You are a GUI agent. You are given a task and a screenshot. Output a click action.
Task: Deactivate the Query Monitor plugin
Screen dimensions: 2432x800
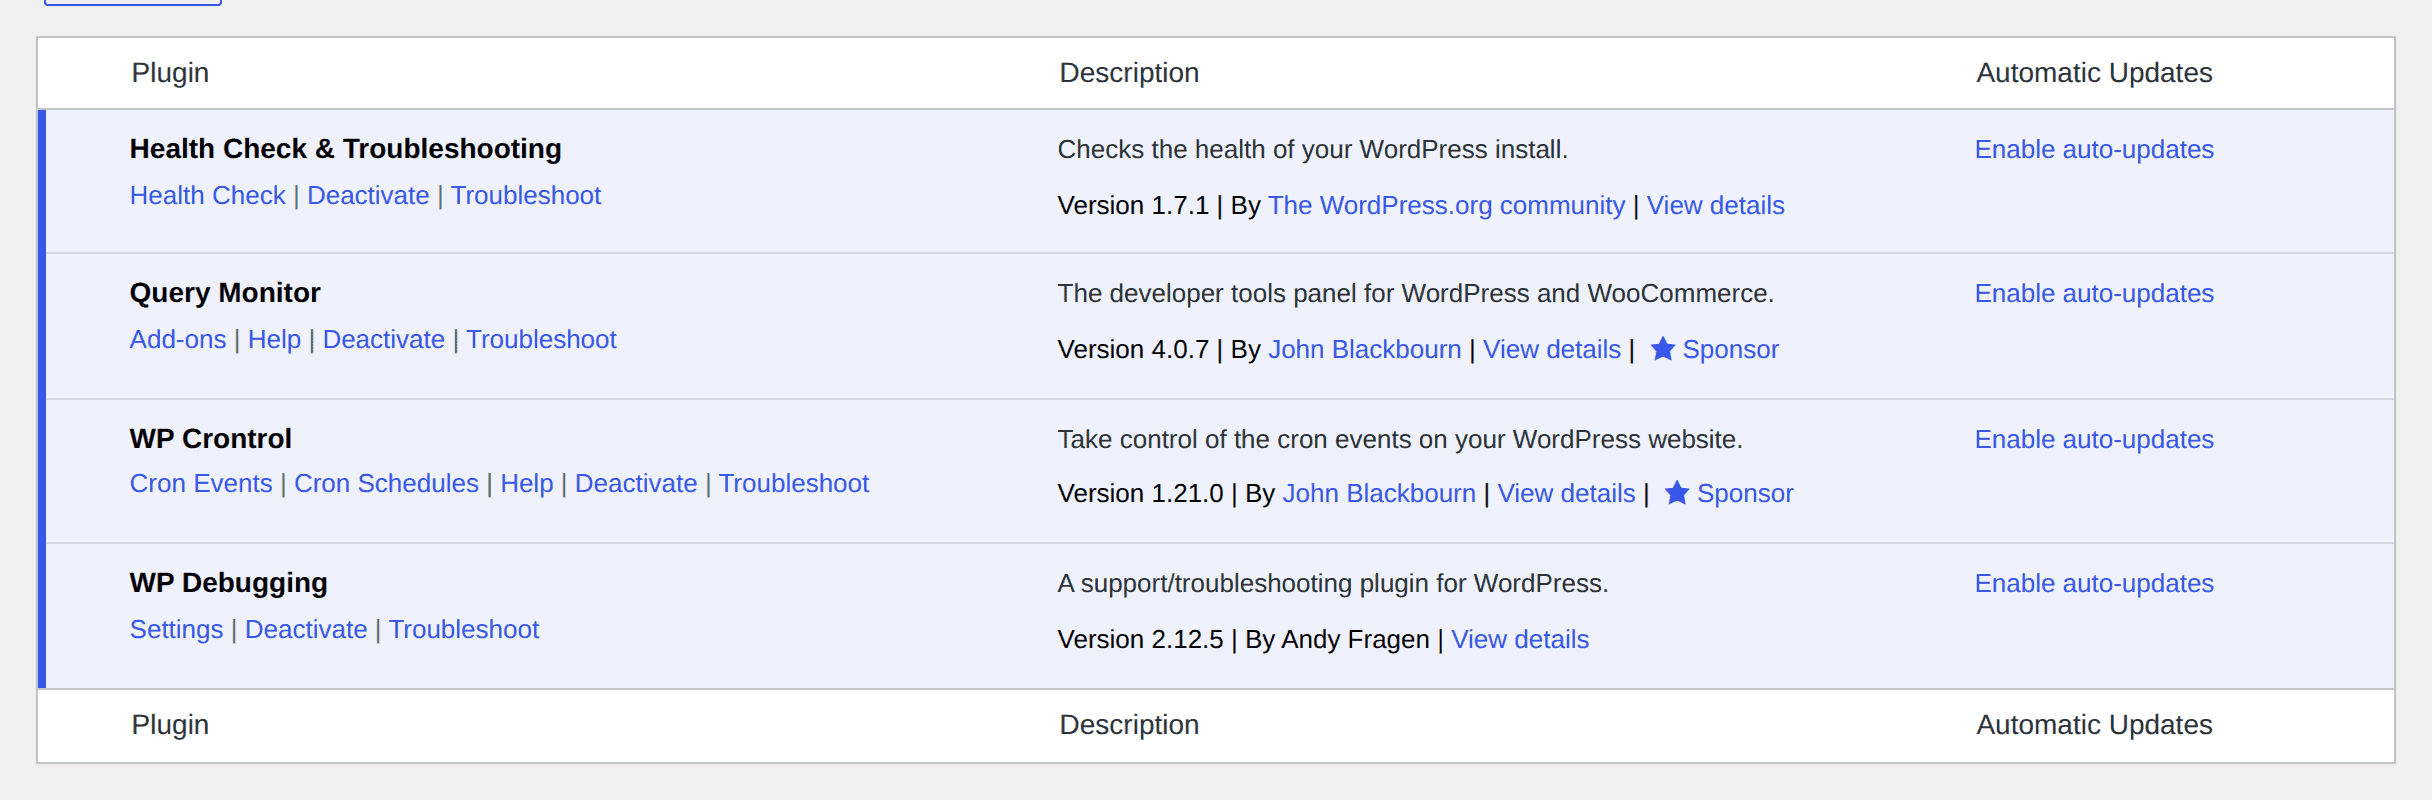click(x=384, y=339)
